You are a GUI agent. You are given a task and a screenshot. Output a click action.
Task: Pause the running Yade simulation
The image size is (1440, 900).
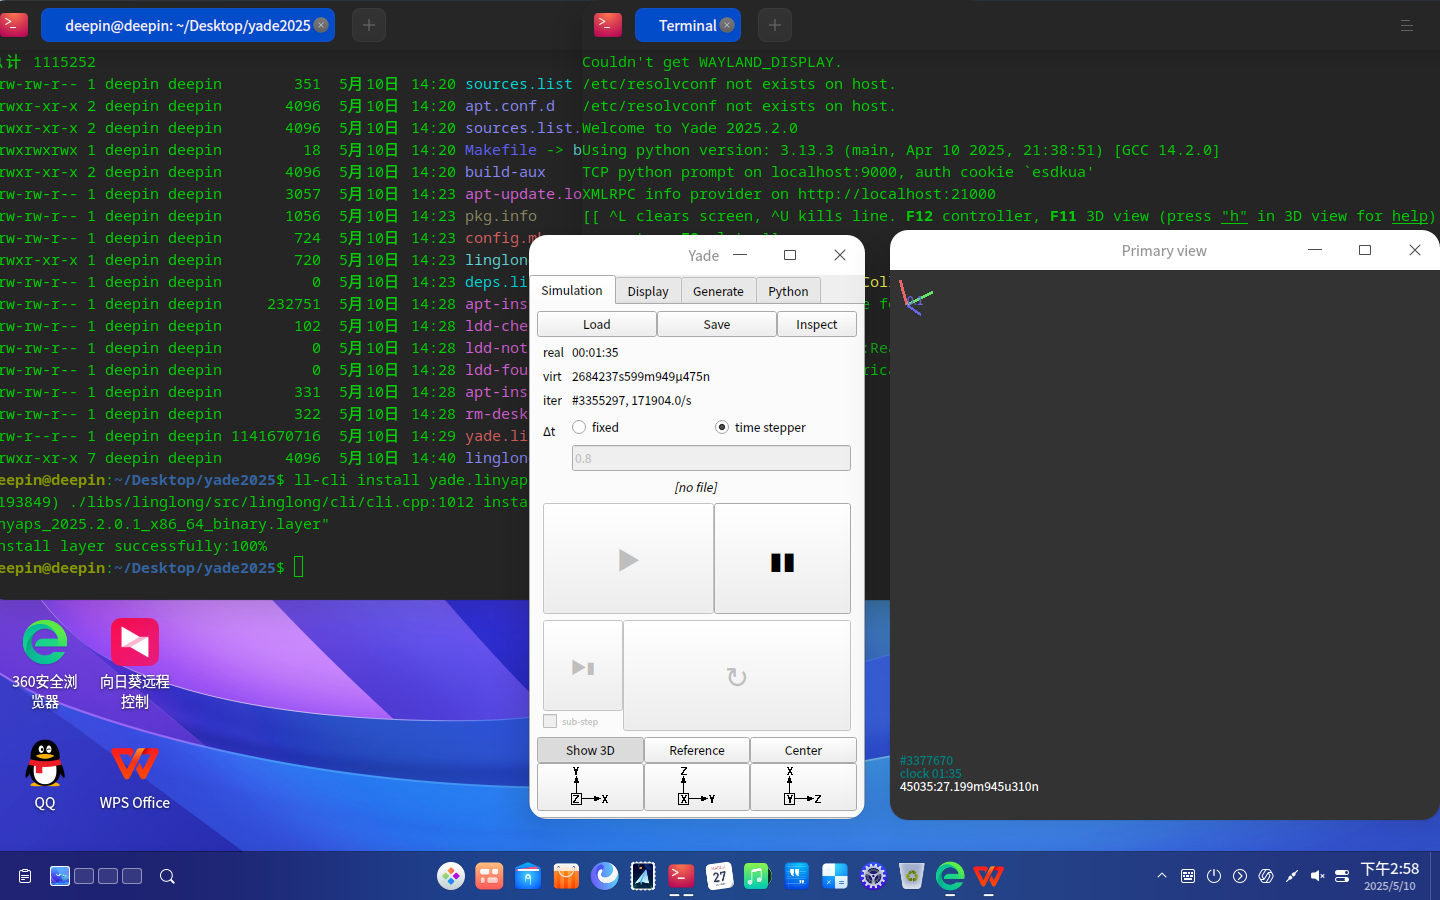coord(782,559)
